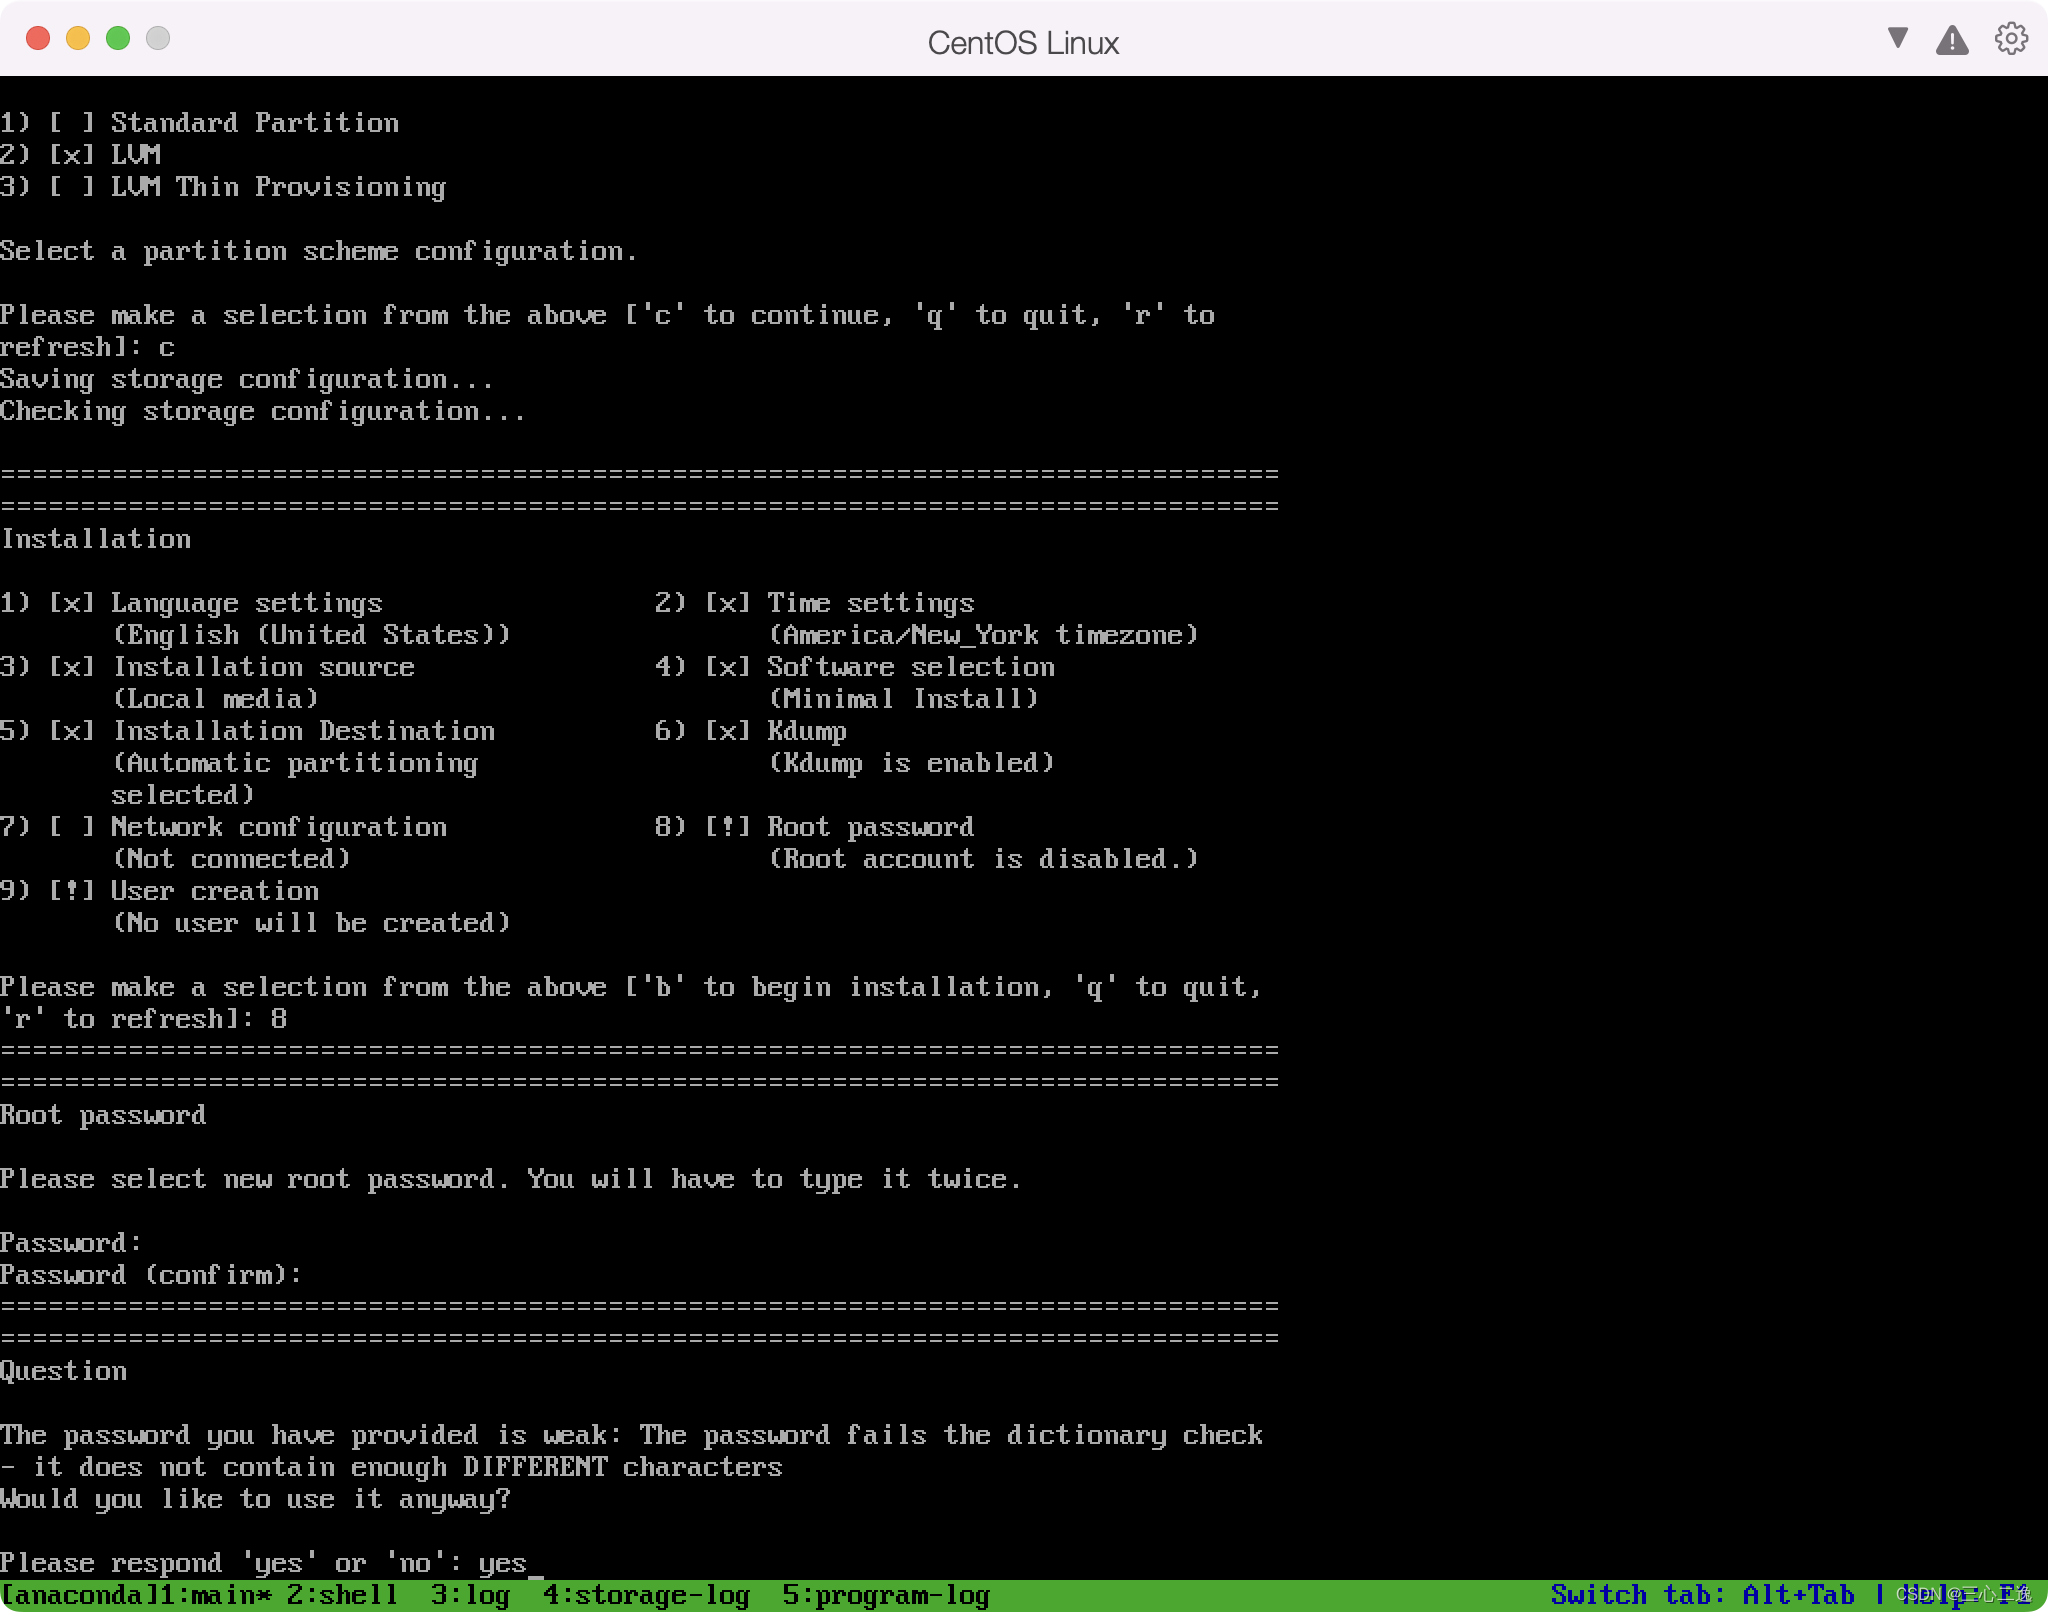
Task: Click '(Minimal Install)' text
Action: tap(903, 699)
